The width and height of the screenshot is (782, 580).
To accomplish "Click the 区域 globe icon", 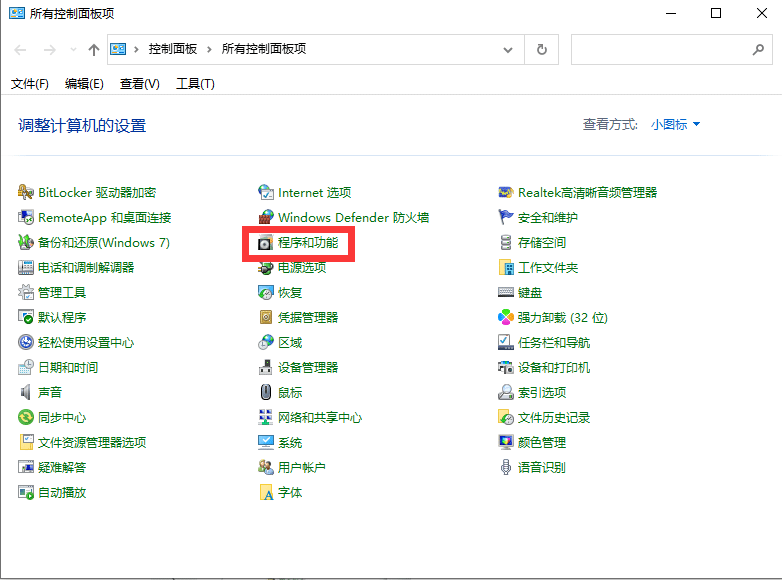I will click(x=266, y=342).
